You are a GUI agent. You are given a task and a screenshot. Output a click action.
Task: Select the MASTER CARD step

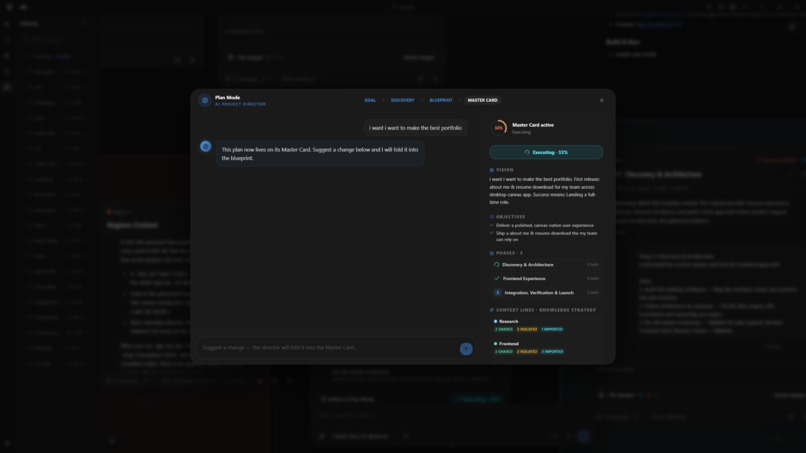click(483, 100)
